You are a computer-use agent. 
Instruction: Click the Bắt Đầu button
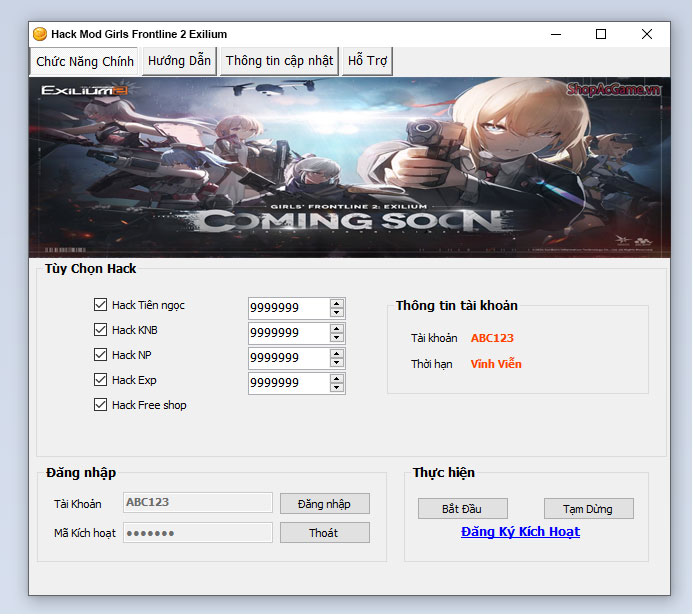(x=463, y=509)
